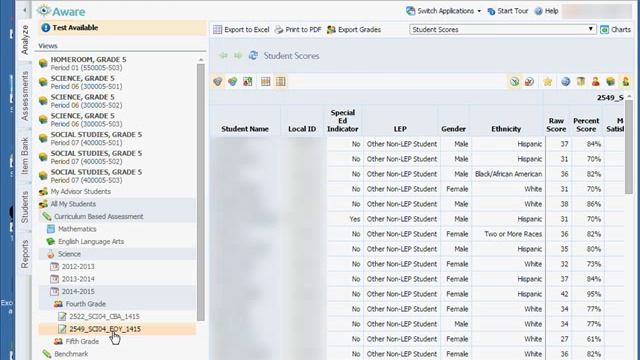This screenshot has width=640, height=360.
Task: Click the rightmost student person toolbar icon
Action: pos(626,82)
